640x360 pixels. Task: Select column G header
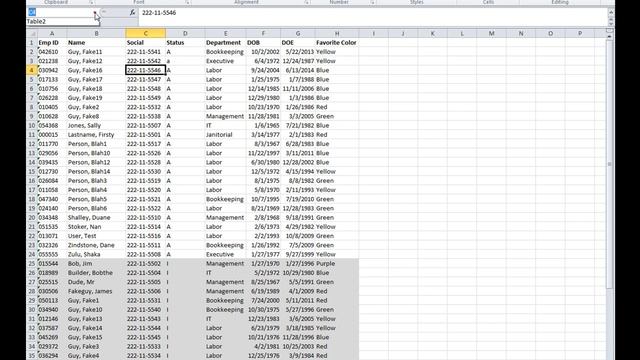coord(298,33)
